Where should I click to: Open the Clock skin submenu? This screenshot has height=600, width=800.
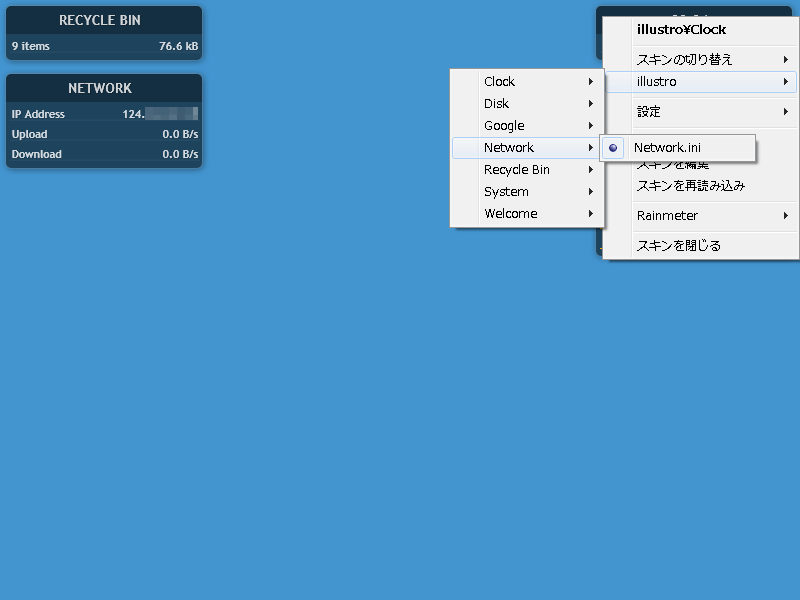(527, 82)
